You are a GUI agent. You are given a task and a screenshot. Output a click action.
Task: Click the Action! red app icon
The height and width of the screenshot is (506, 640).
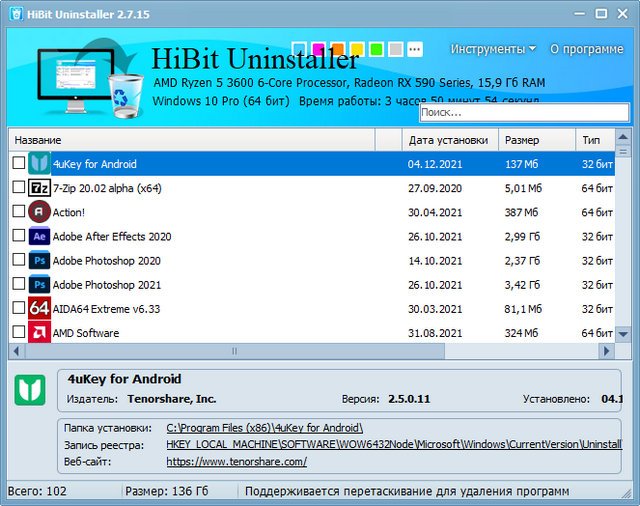[39, 211]
